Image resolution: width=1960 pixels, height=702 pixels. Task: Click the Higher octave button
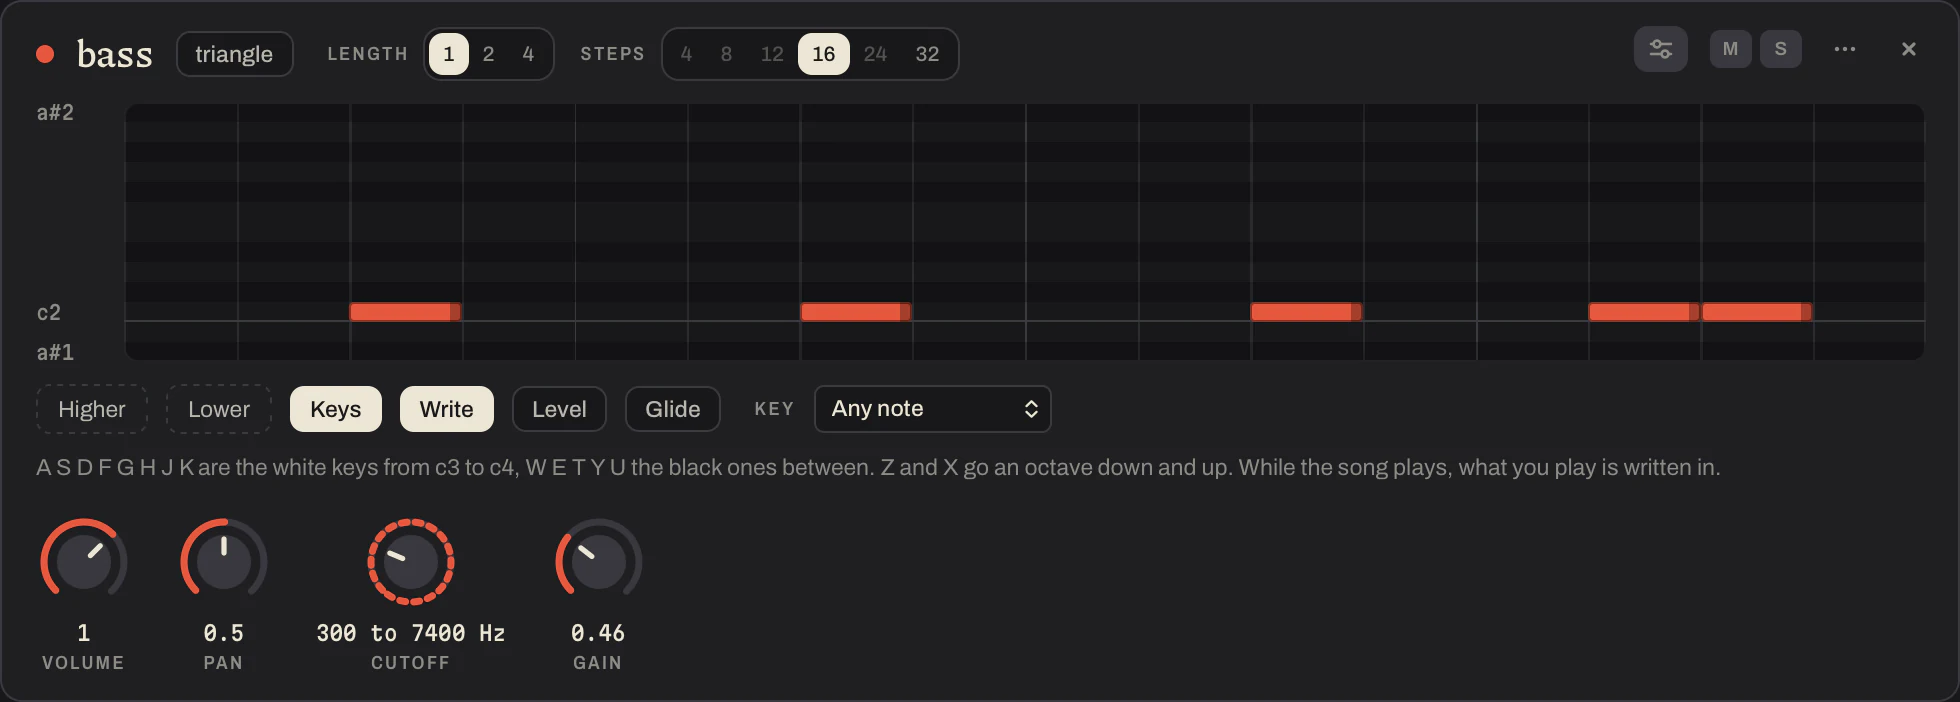(x=92, y=409)
